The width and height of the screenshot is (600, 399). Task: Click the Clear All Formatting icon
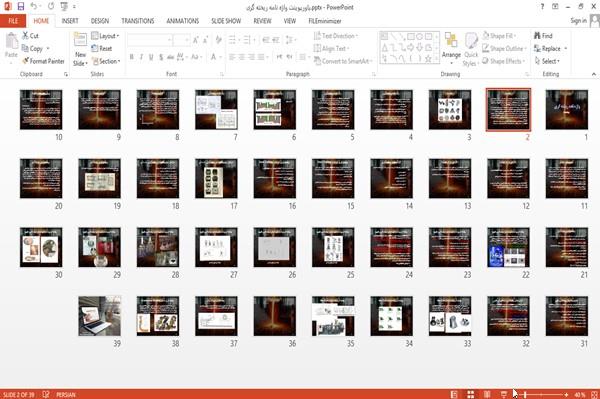[x=218, y=39]
